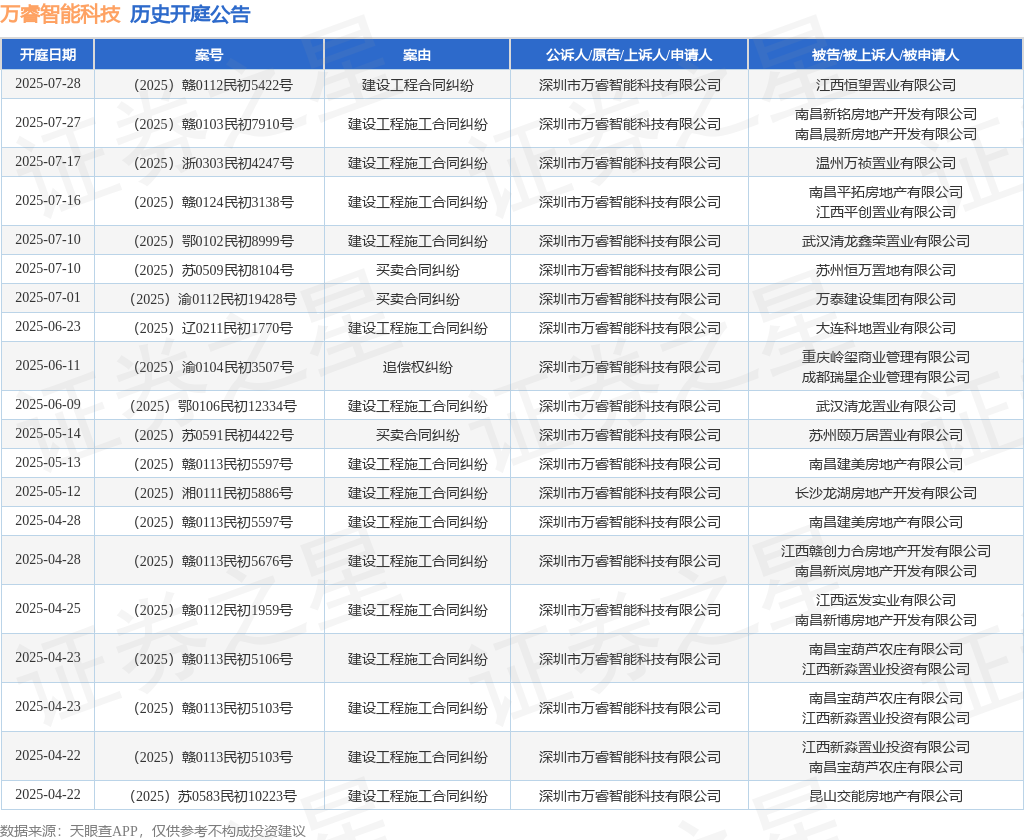Click the 万睿智能科技 title text

(x=60, y=14)
